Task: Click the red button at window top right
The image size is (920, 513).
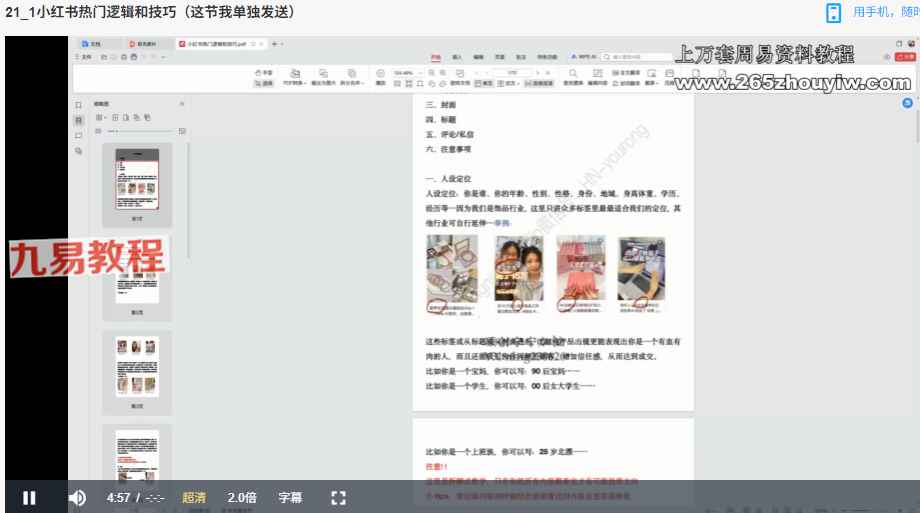Action: click(x=905, y=57)
